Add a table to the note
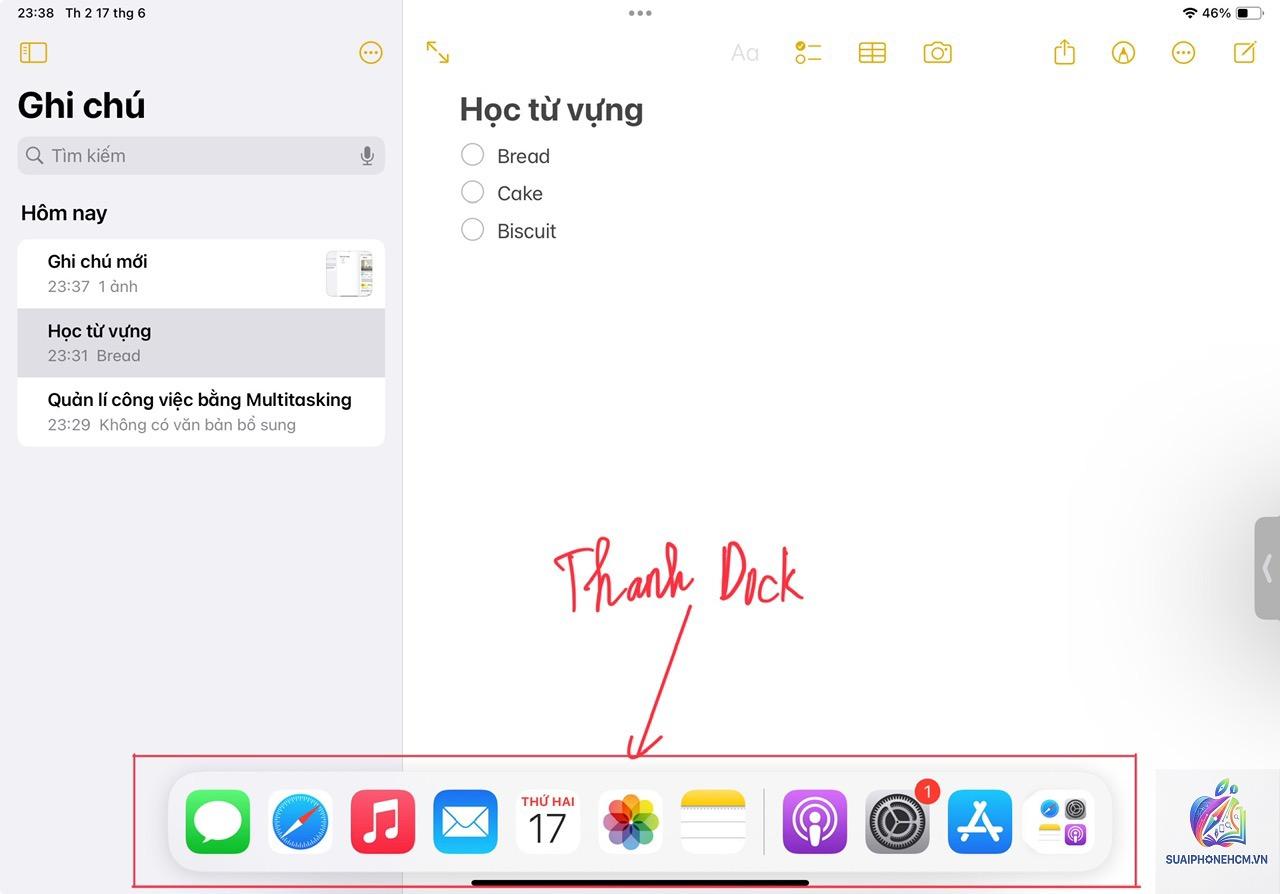1280x894 pixels. (x=872, y=53)
